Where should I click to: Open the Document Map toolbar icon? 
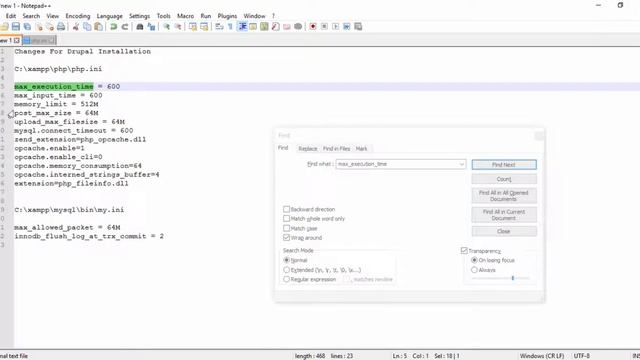(x=264, y=27)
